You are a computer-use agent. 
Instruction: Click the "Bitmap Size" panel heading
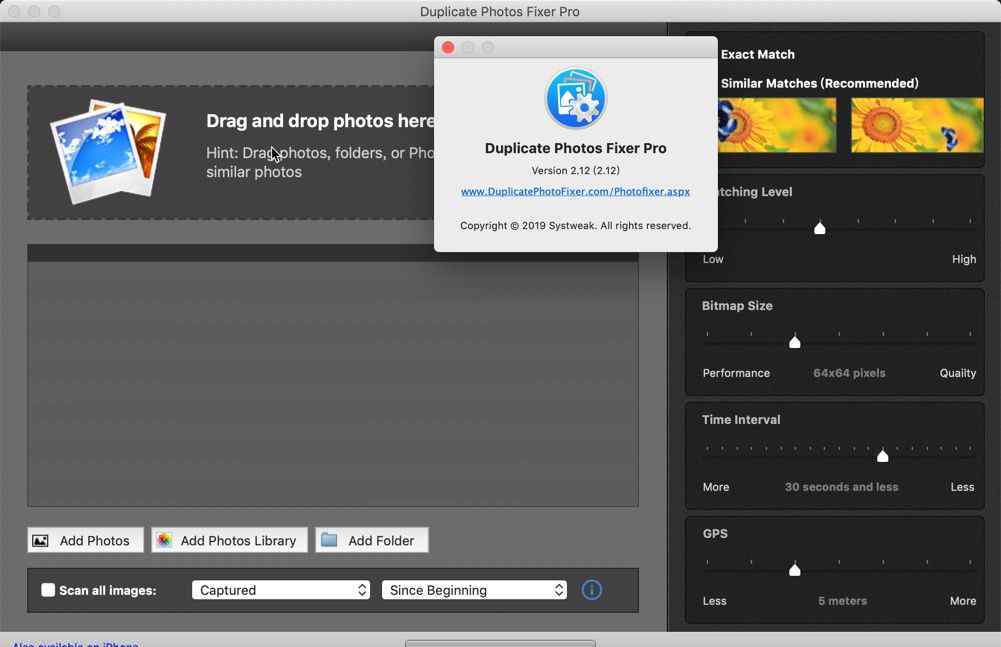737,306
